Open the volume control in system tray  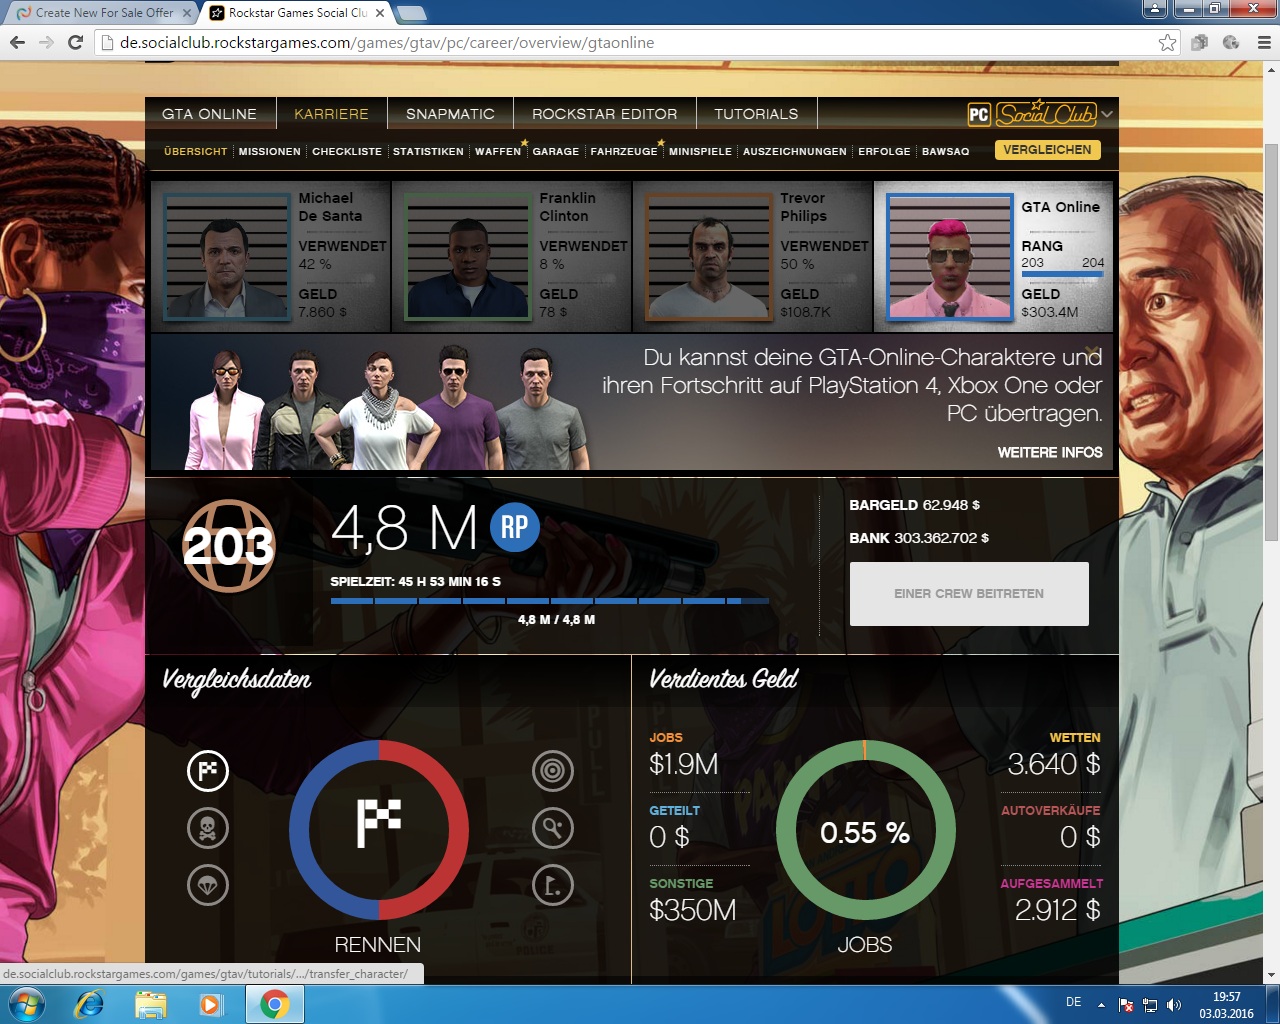coord(1174,1005)
